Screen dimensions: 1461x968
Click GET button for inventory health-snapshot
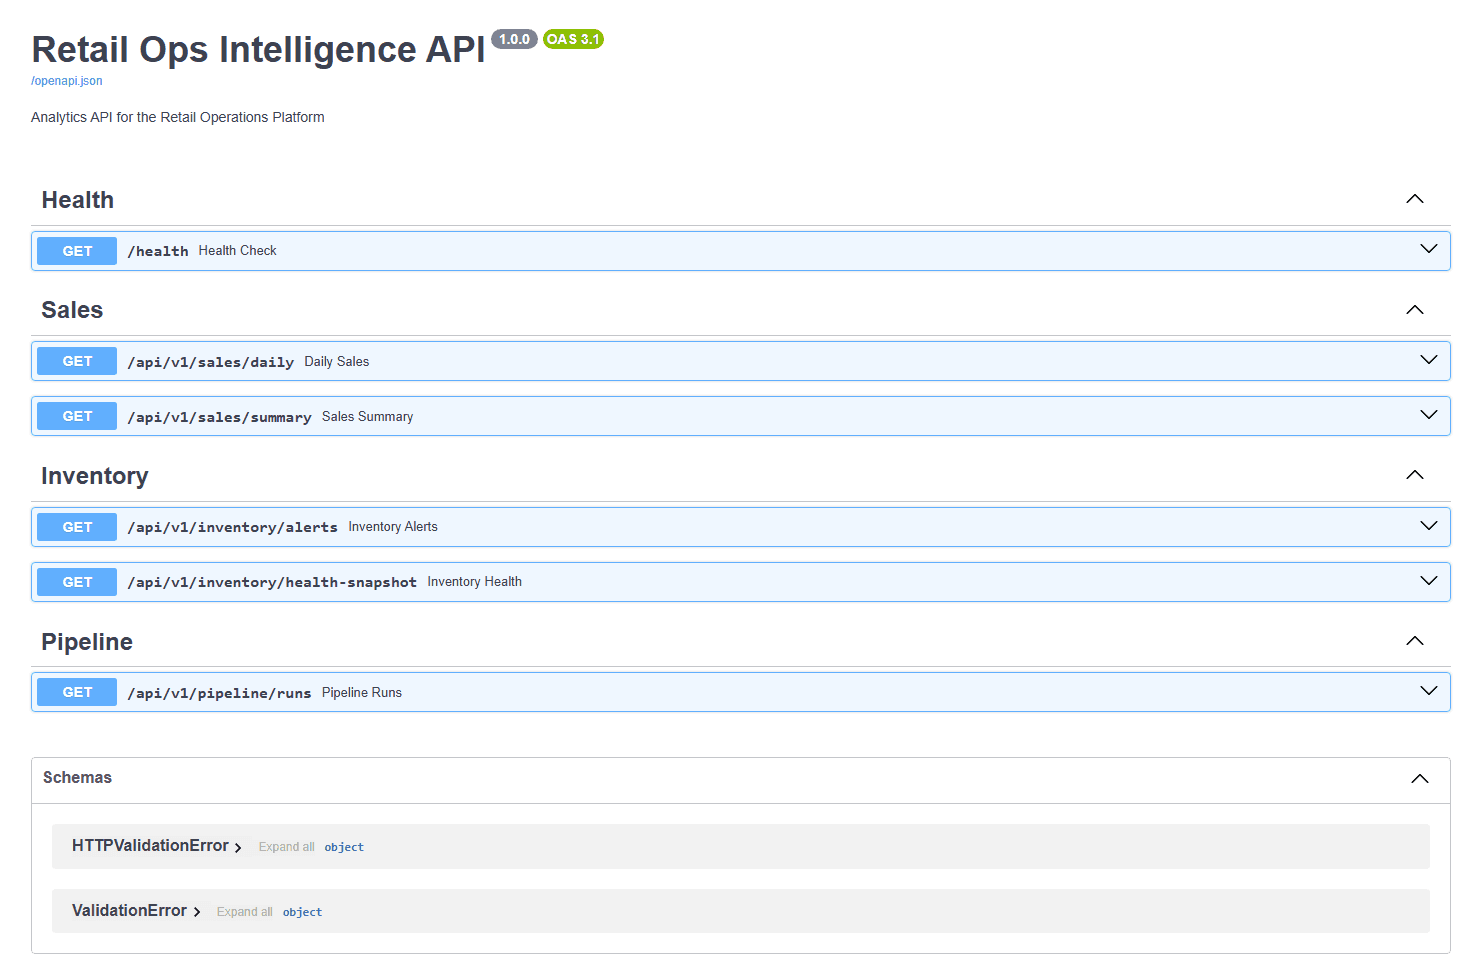point(77,582)
